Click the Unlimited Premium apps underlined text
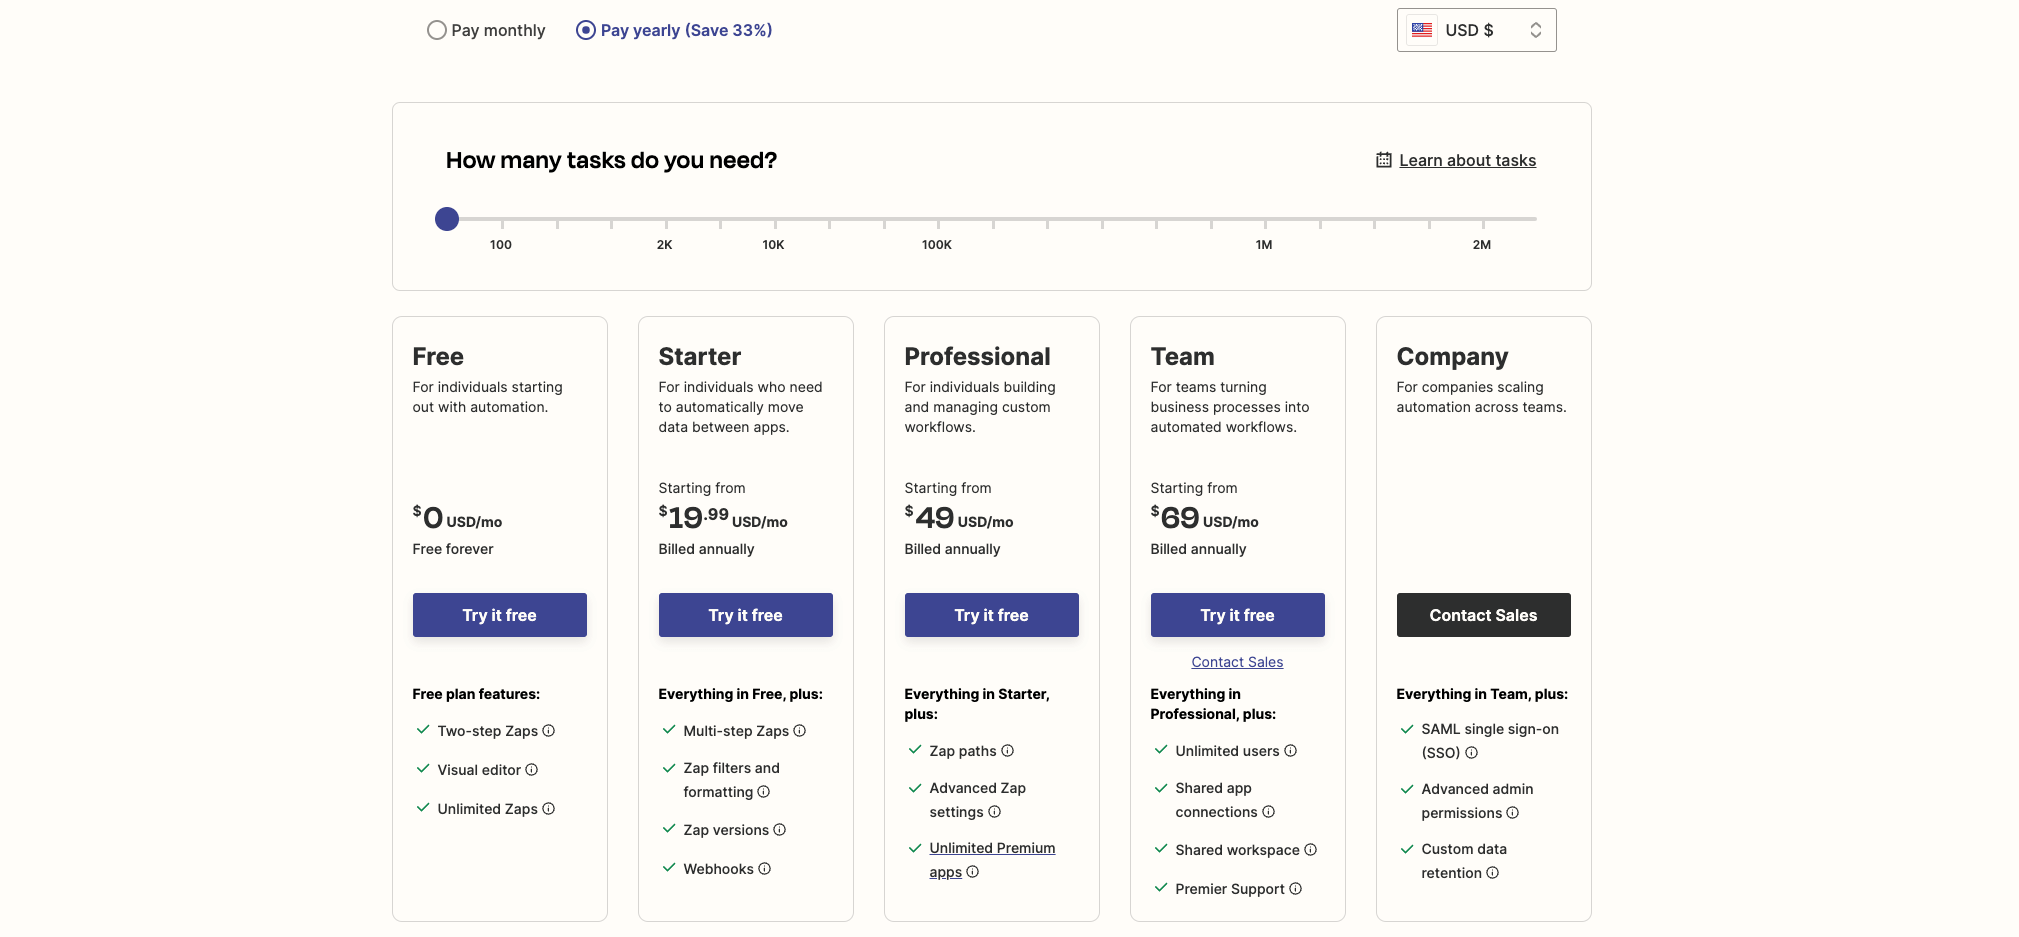 click(x=992, y=847)
